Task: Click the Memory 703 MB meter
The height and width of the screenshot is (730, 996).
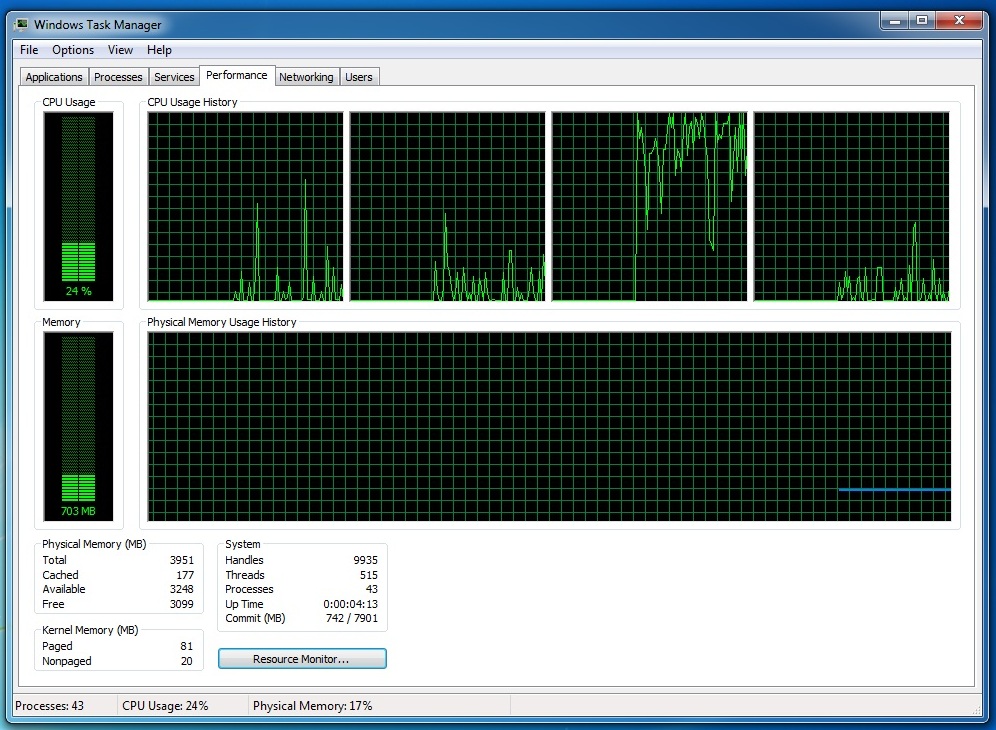Action: pos(78,426)
